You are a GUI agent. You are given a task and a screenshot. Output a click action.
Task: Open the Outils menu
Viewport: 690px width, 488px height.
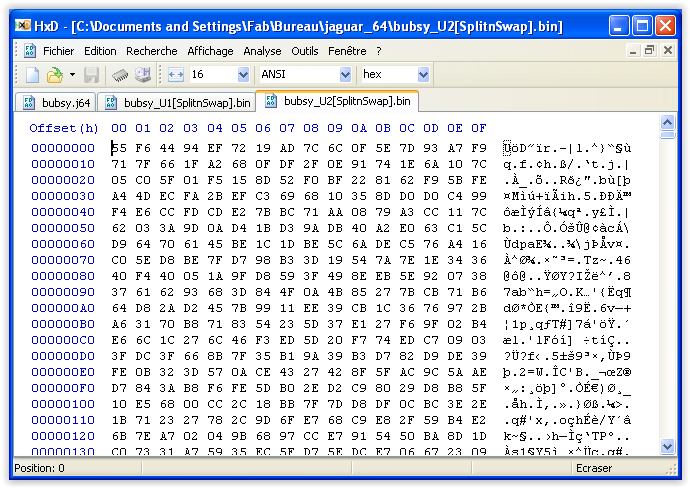coord(305,51)
